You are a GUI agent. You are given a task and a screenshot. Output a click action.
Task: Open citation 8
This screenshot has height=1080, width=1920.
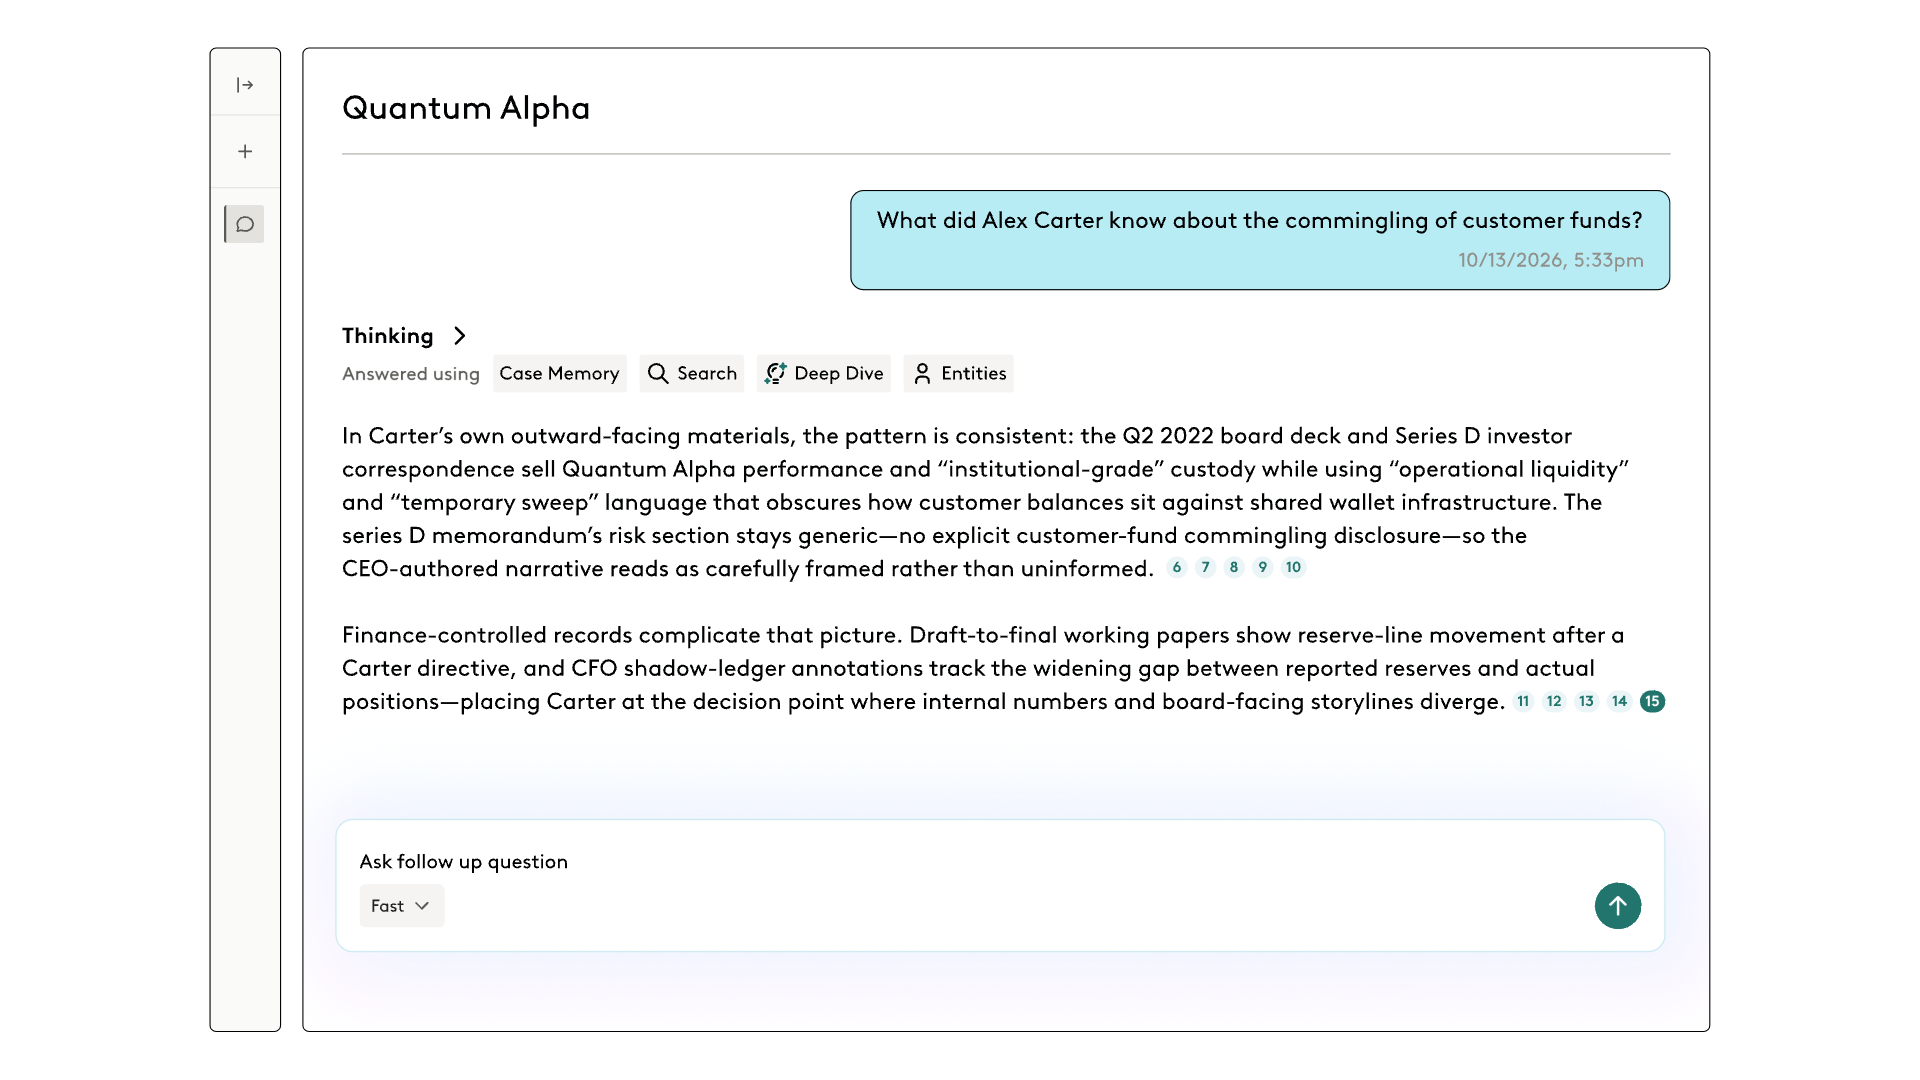point(1234,568)
